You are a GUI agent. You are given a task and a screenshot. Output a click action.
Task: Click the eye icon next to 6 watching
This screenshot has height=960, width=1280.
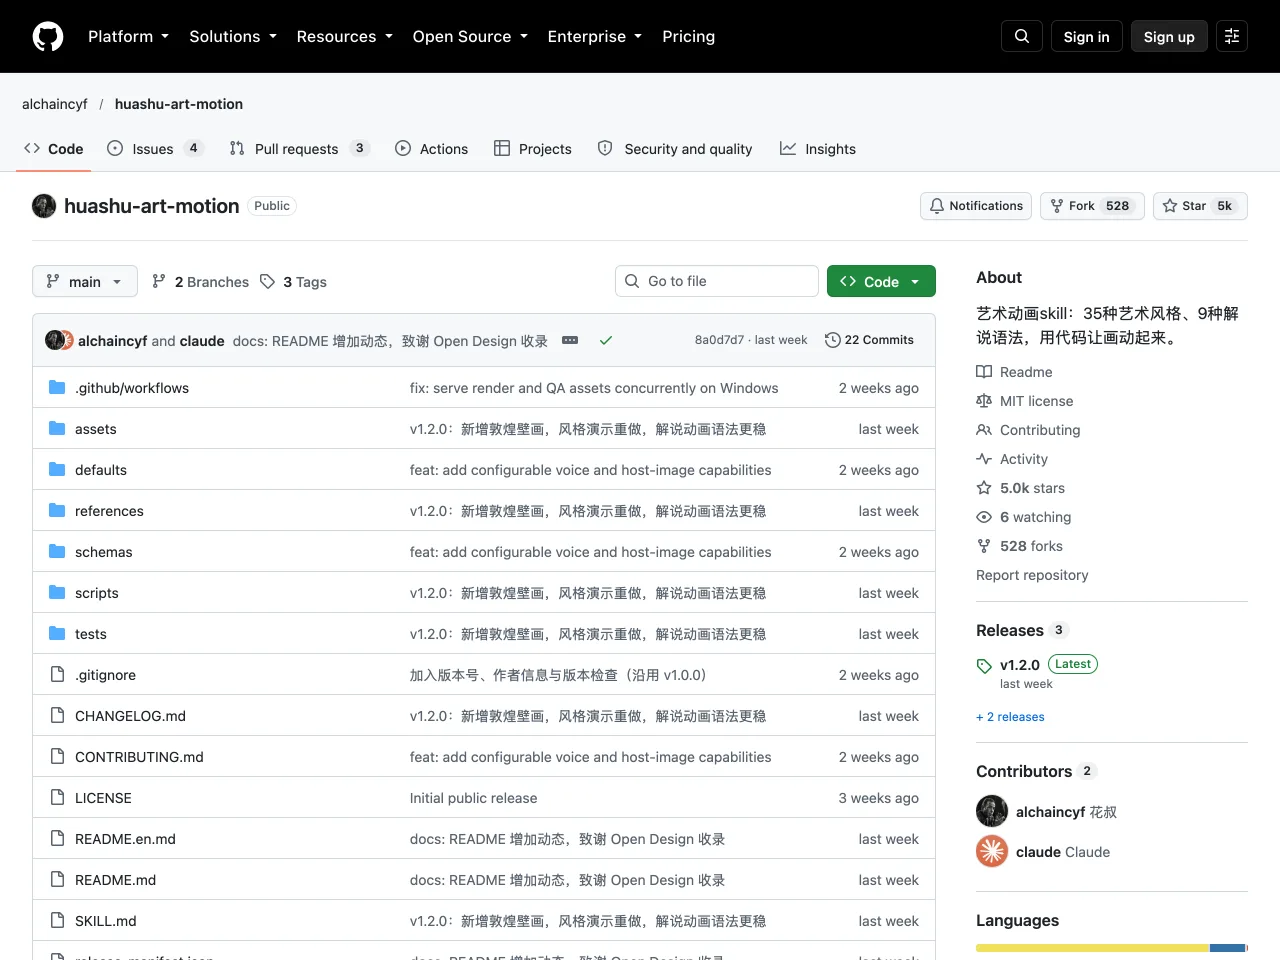984,516
